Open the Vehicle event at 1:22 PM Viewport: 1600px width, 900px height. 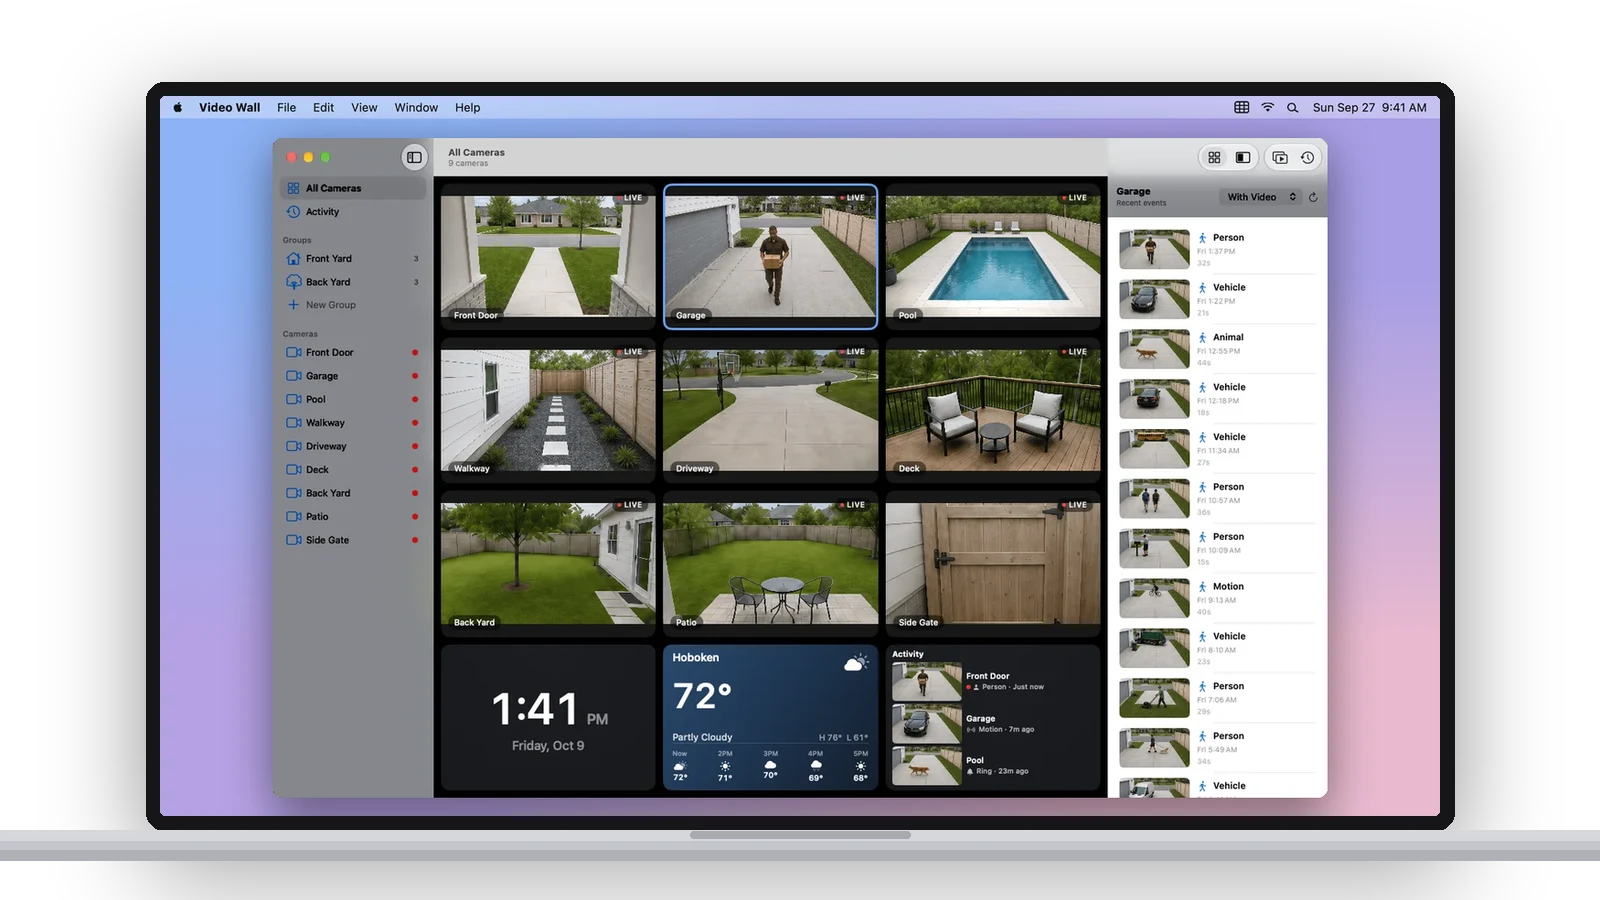(1218, 299)
